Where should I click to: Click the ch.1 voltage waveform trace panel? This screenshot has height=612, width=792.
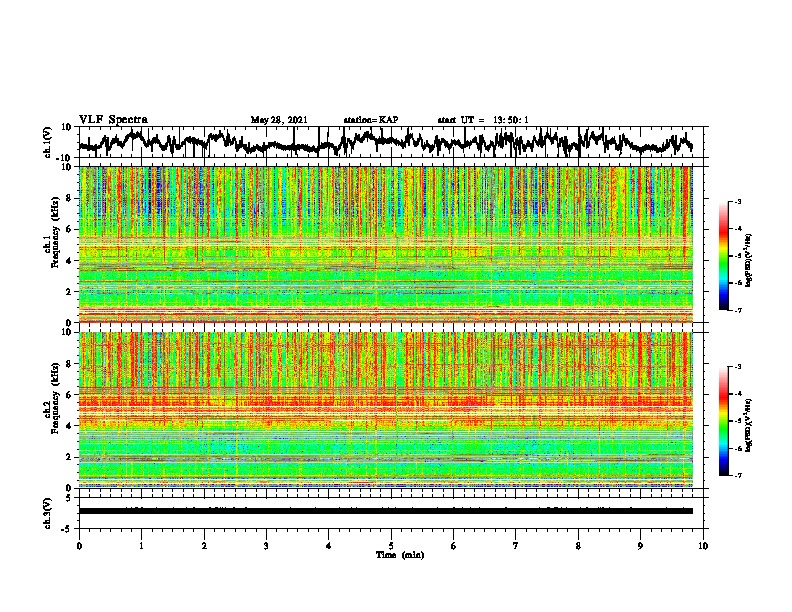click(x=393, y=142)
